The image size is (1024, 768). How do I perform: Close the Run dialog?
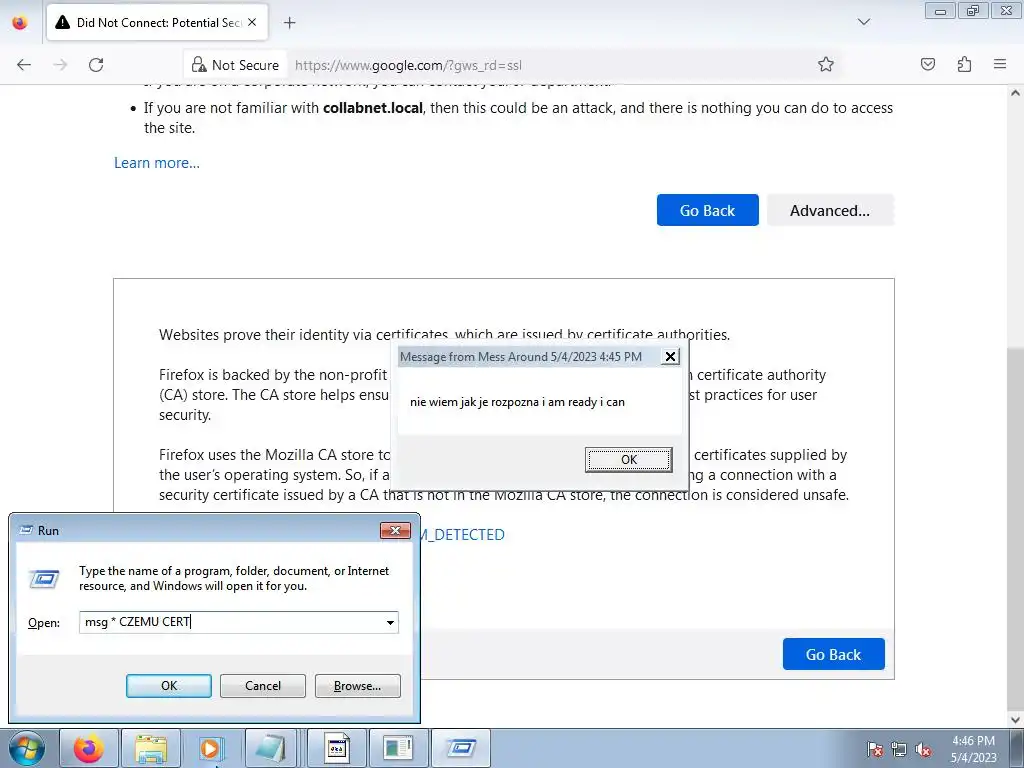395,530
